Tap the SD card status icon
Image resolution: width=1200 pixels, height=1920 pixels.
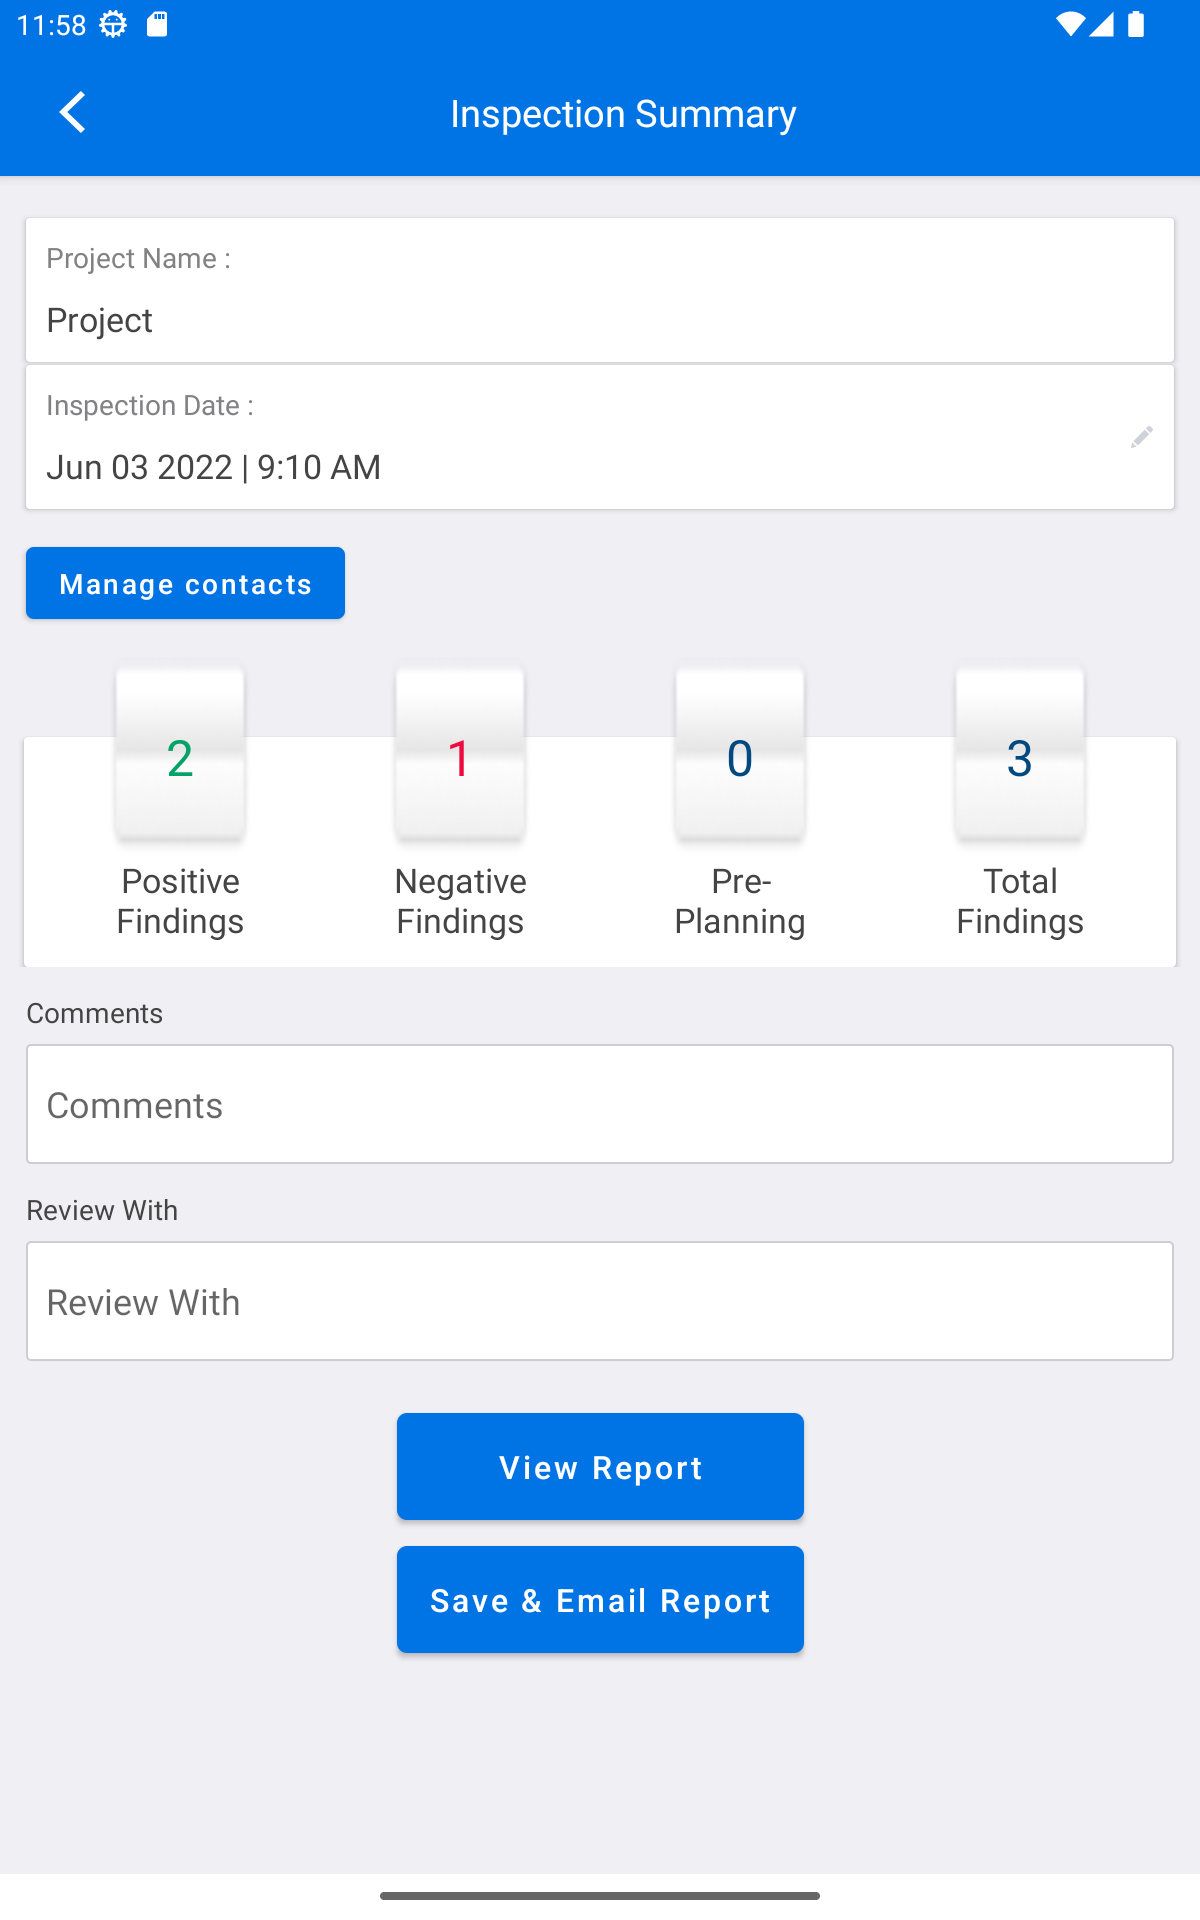click(x=157, y=24)
